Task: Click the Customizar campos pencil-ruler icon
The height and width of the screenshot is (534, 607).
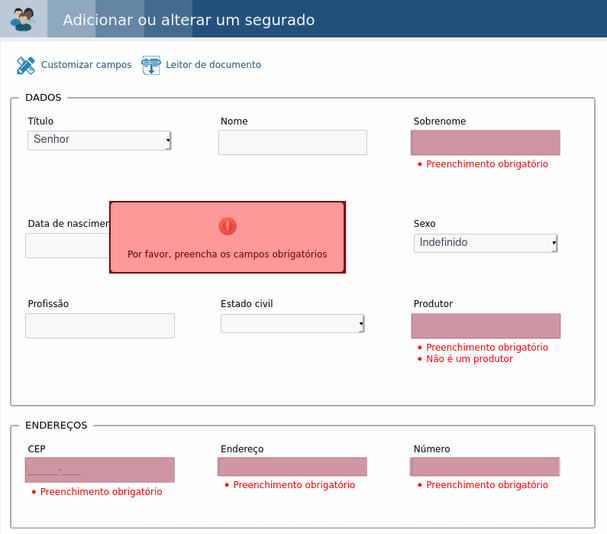Action: pyautogui.click(x=26, y=65)
